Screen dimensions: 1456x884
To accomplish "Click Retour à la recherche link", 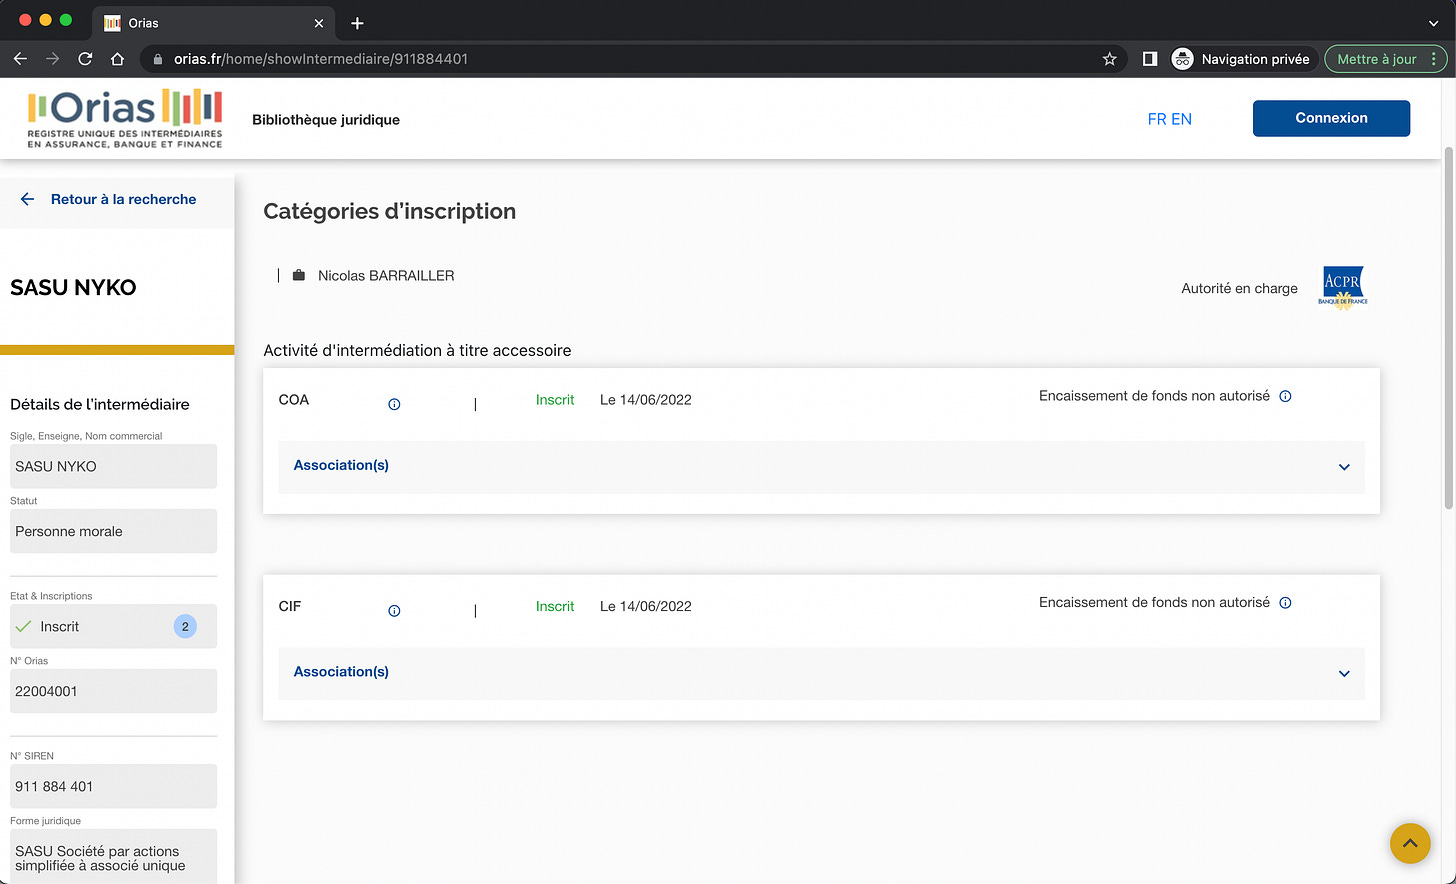I will coord(123,199).
